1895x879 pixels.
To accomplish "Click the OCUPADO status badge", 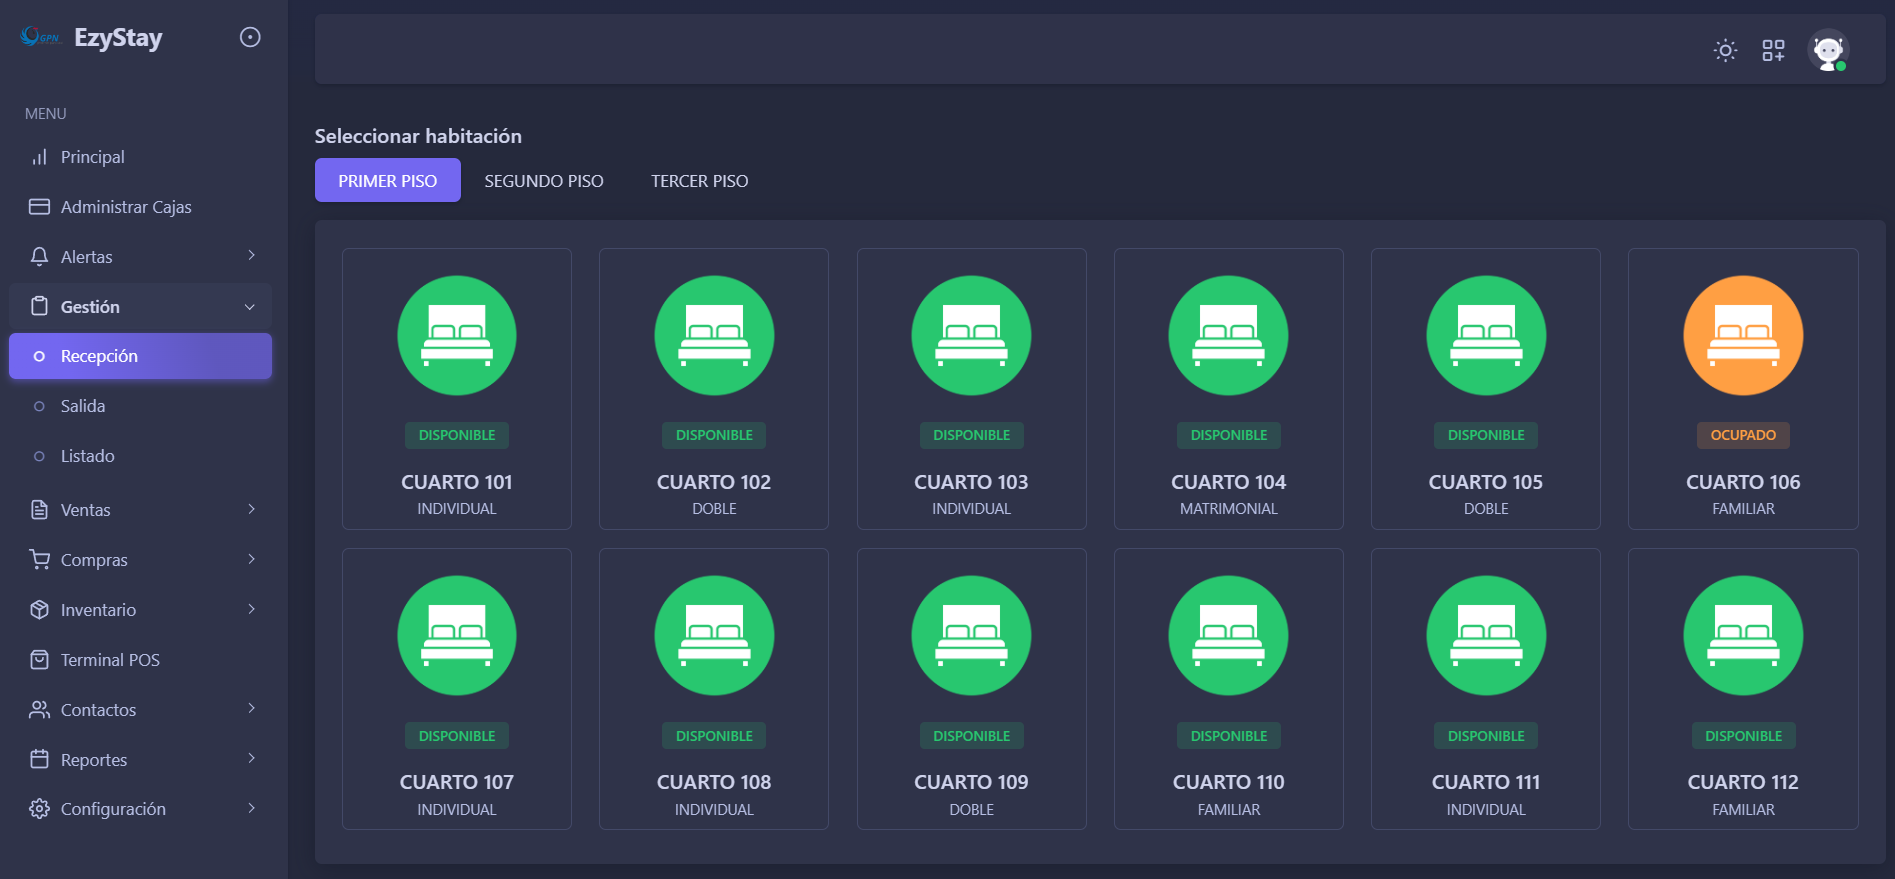I will (x=1742, y=435).
